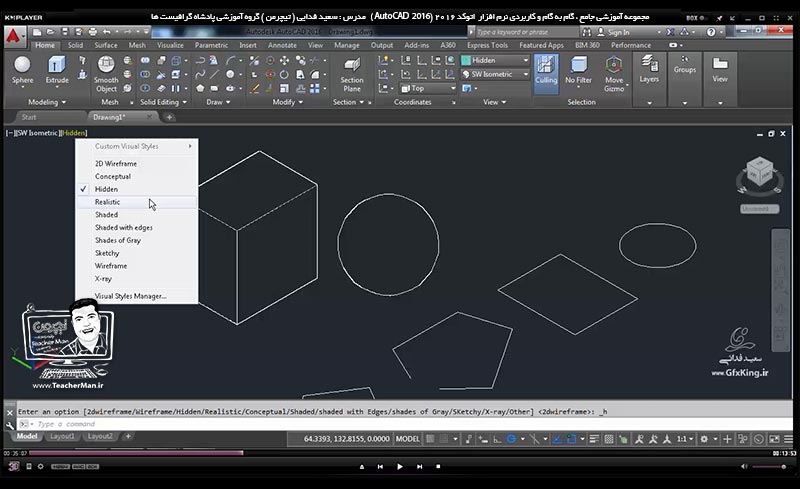Adjust the KMPlayer volume slider
800x489 pixels.
click(768, 467)
